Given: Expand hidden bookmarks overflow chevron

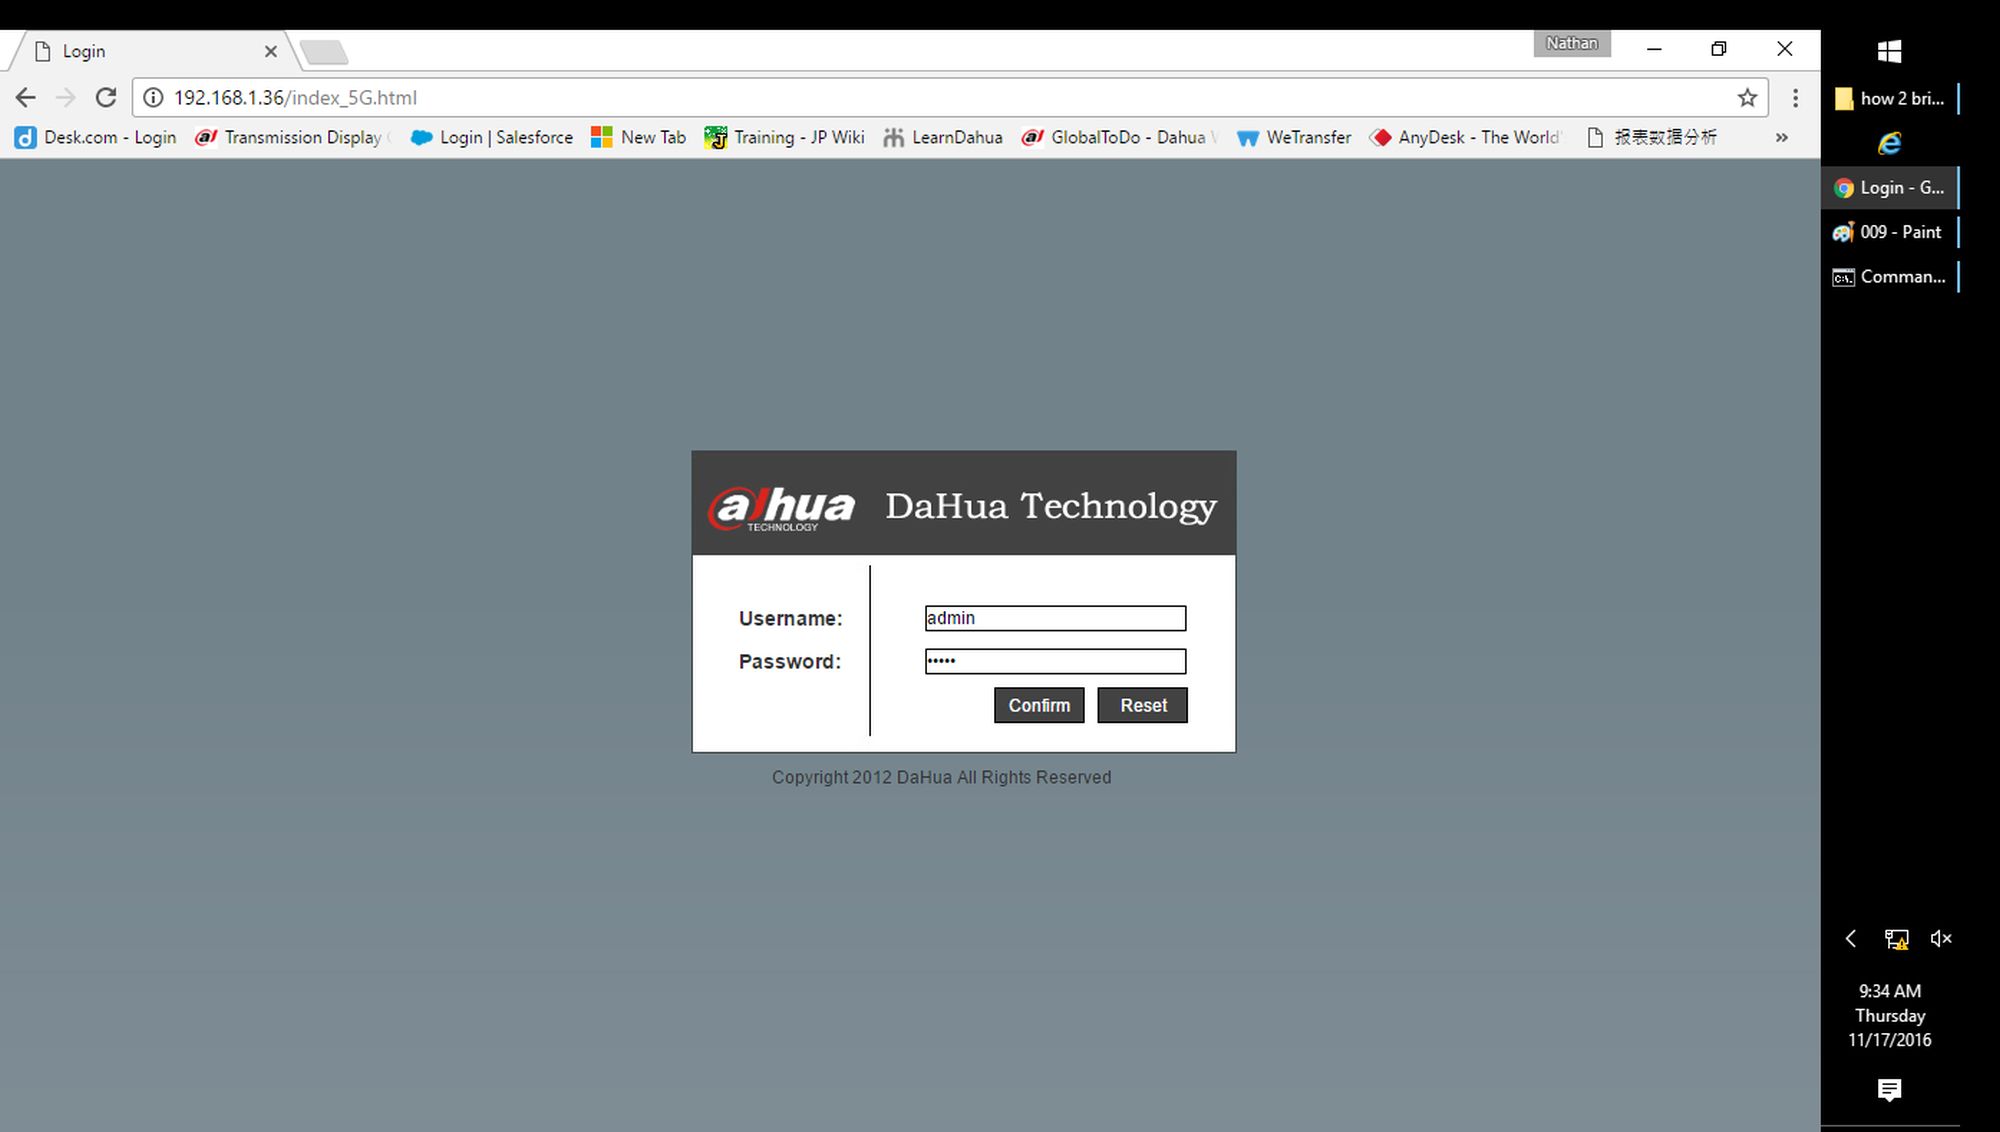Looking at the screenshot, I should 1781,138.
